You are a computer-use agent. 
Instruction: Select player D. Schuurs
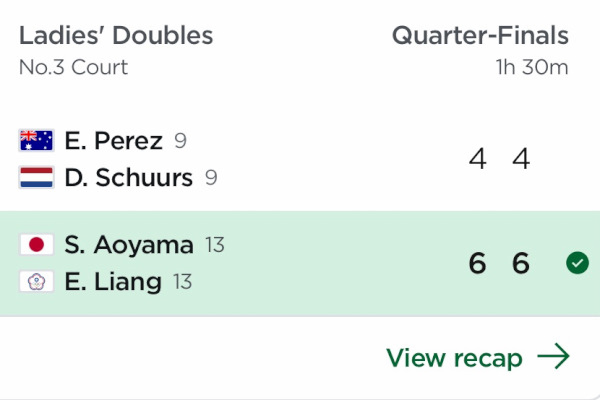coord(129,177)
